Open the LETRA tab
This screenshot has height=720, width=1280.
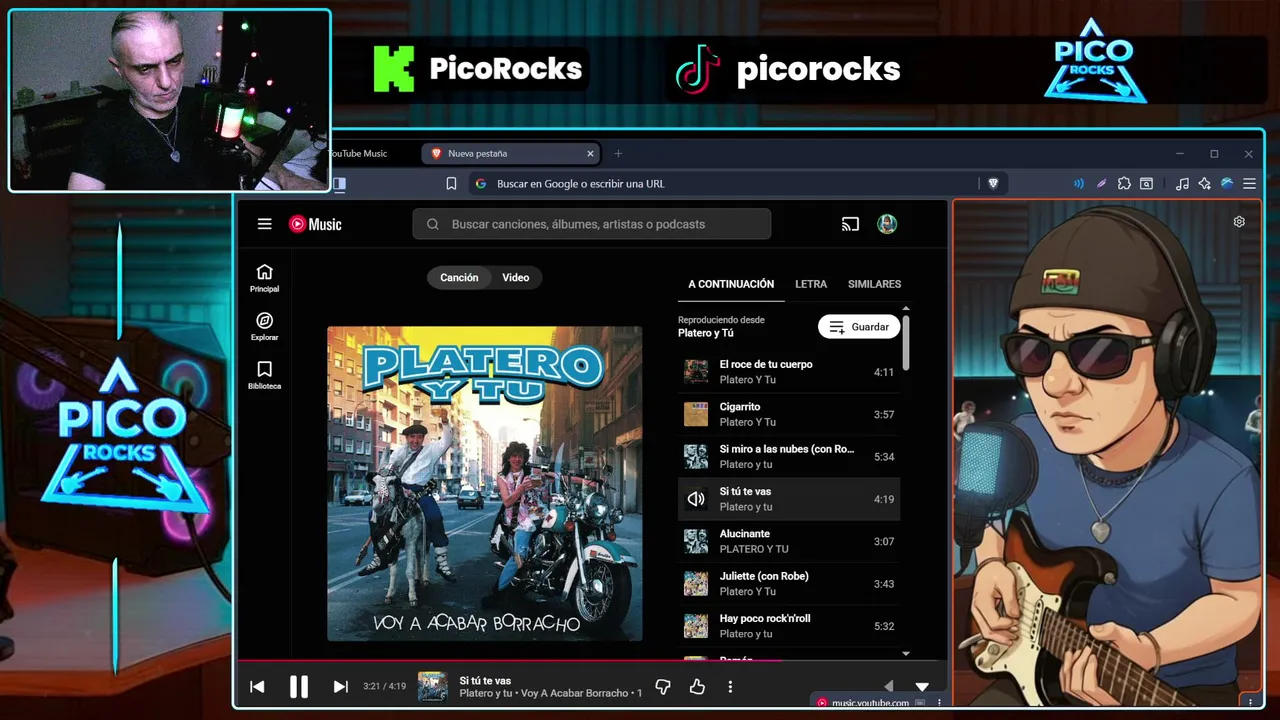click(x=811, y=284)
